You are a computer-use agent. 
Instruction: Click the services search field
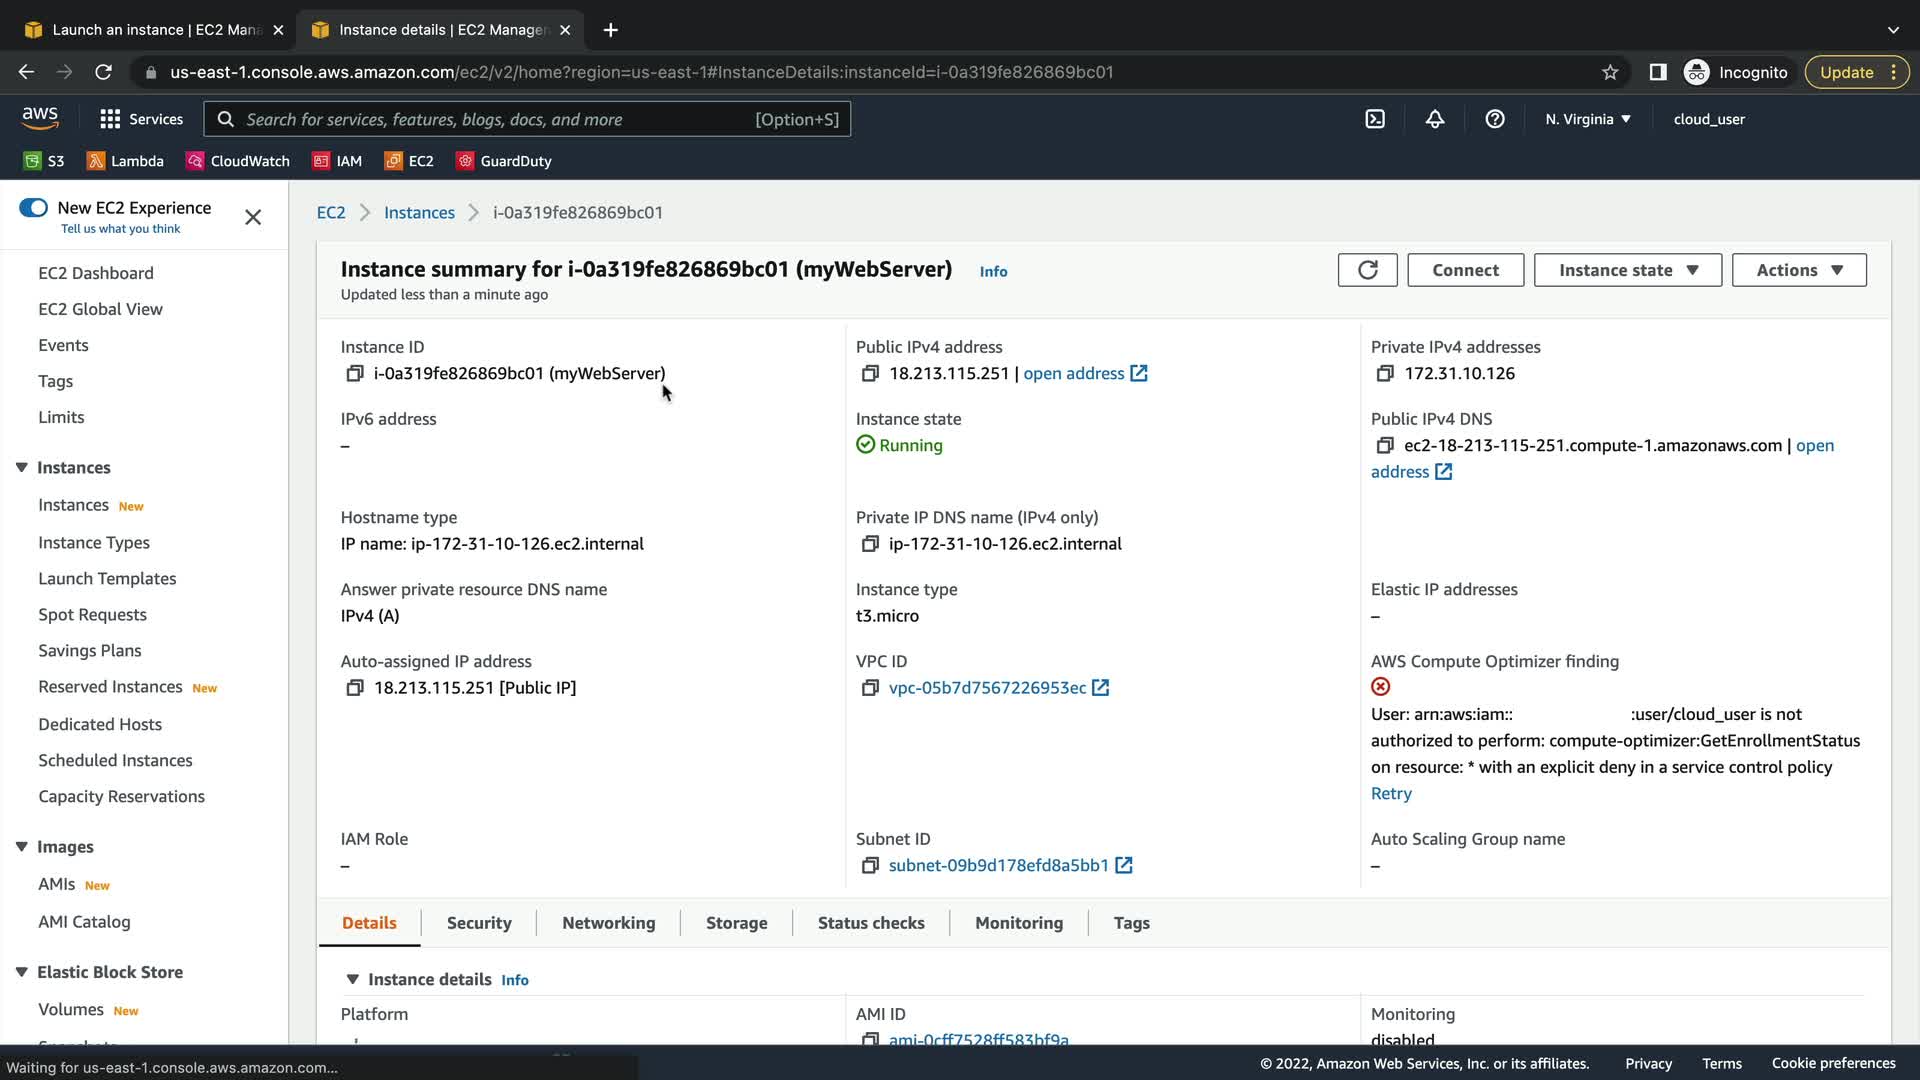pyautogui.click(x=500, y=119)
